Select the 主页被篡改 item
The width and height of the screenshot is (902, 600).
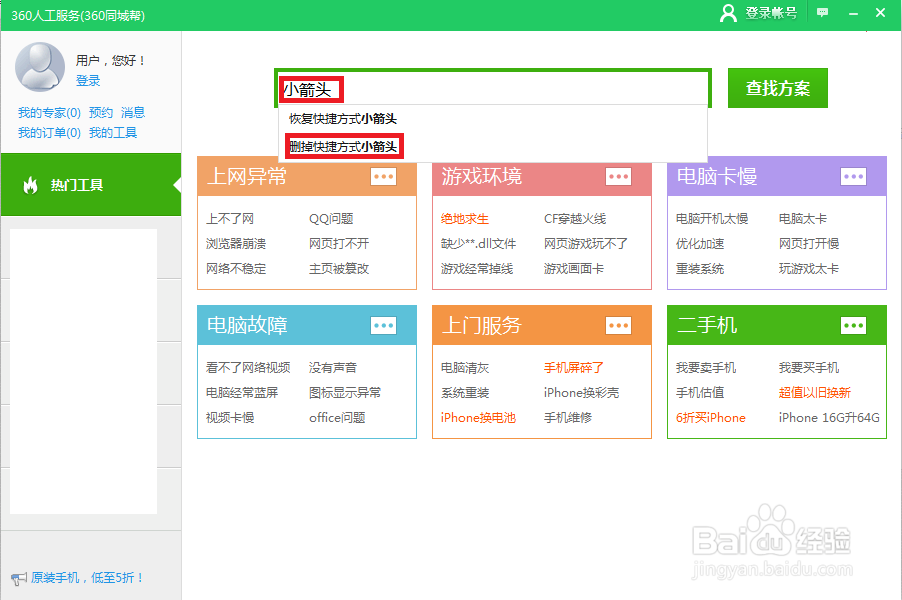coord(339,269)
